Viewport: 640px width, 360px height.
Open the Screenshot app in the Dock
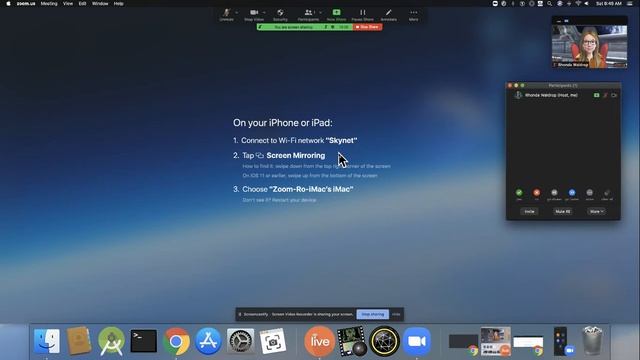tap(273, 341)
